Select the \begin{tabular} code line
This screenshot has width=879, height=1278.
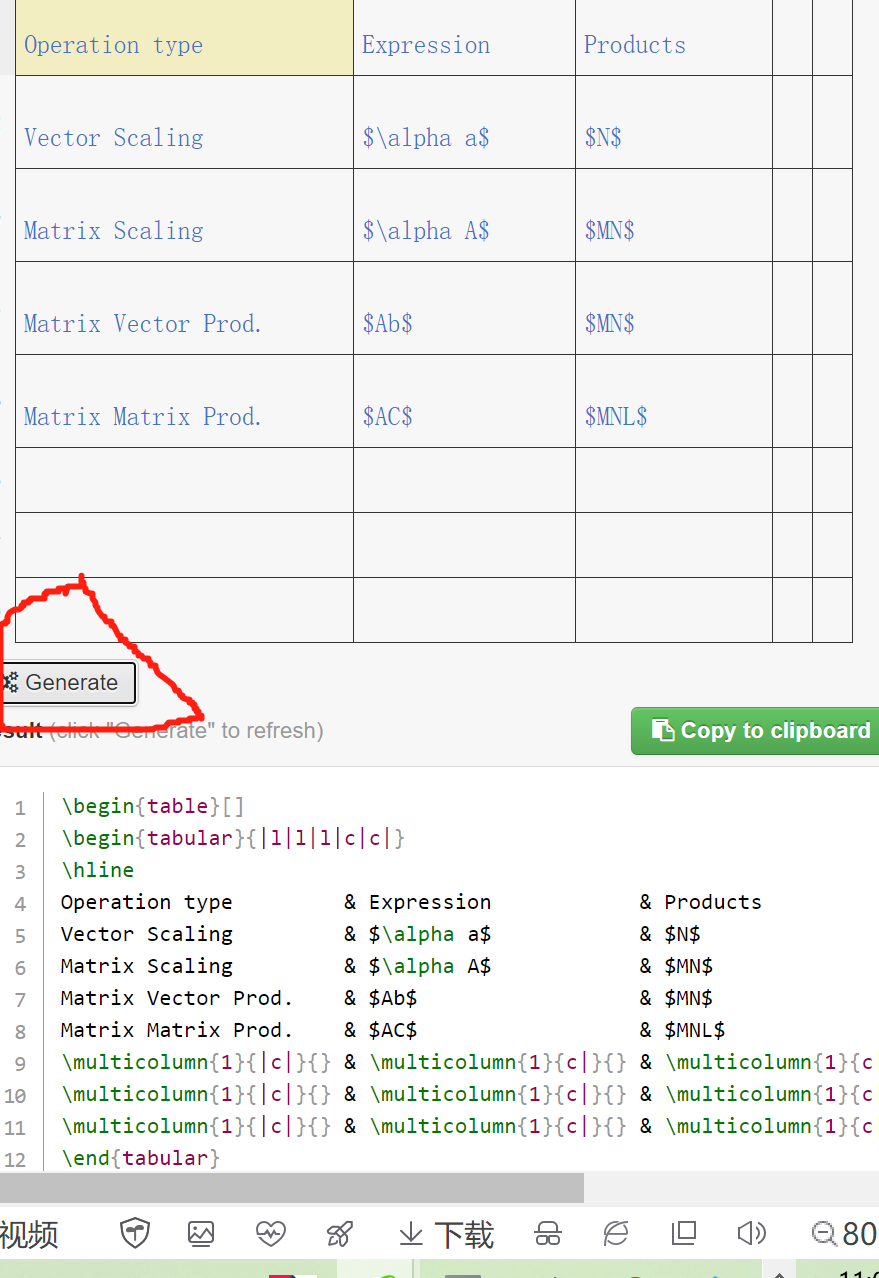point(232,838)
